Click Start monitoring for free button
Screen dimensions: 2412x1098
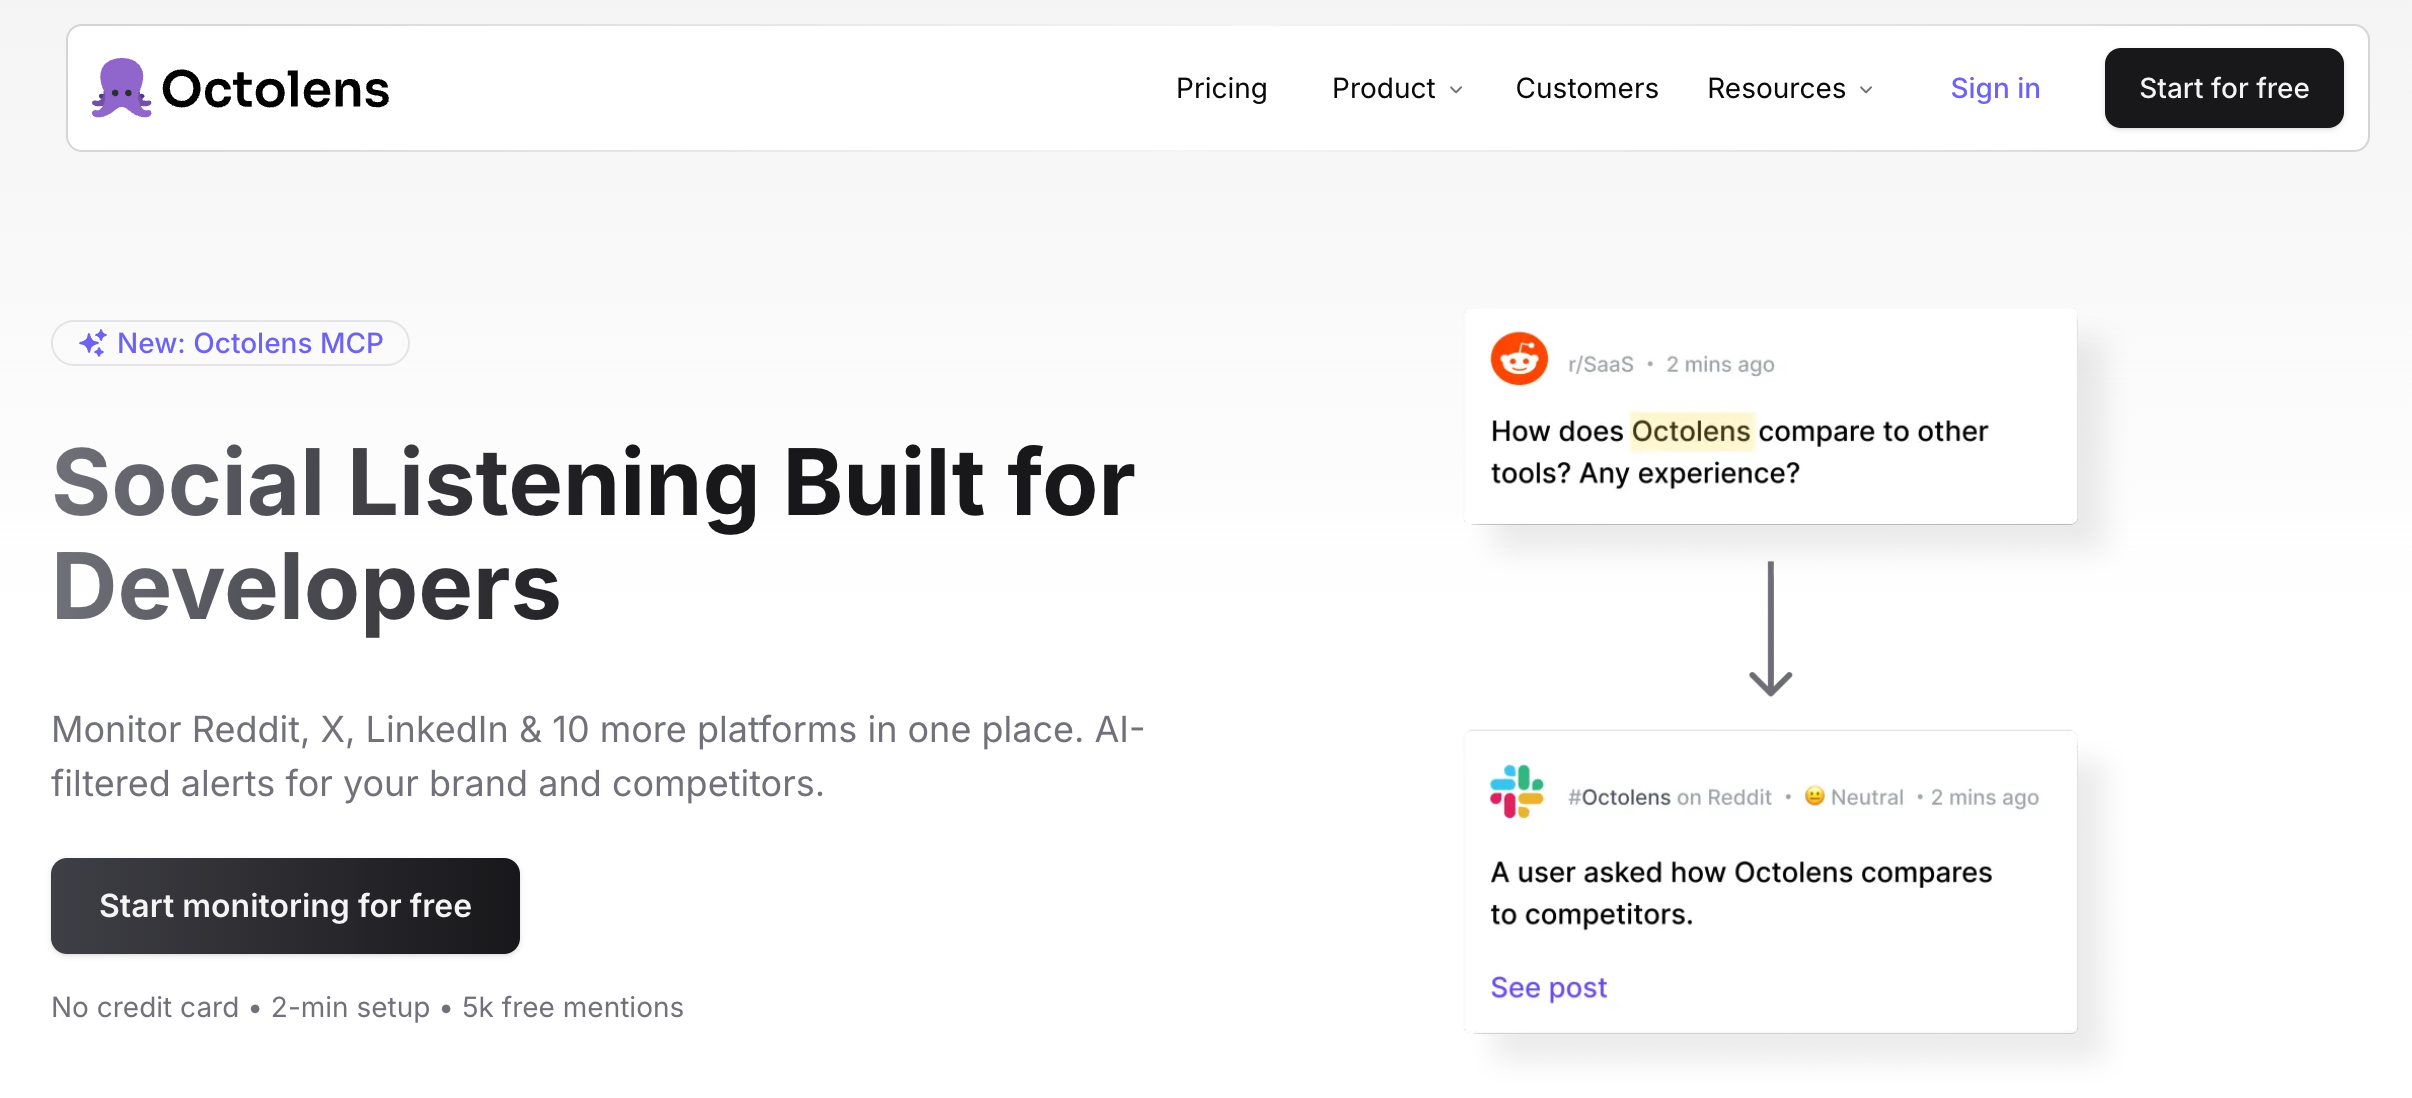285,906
